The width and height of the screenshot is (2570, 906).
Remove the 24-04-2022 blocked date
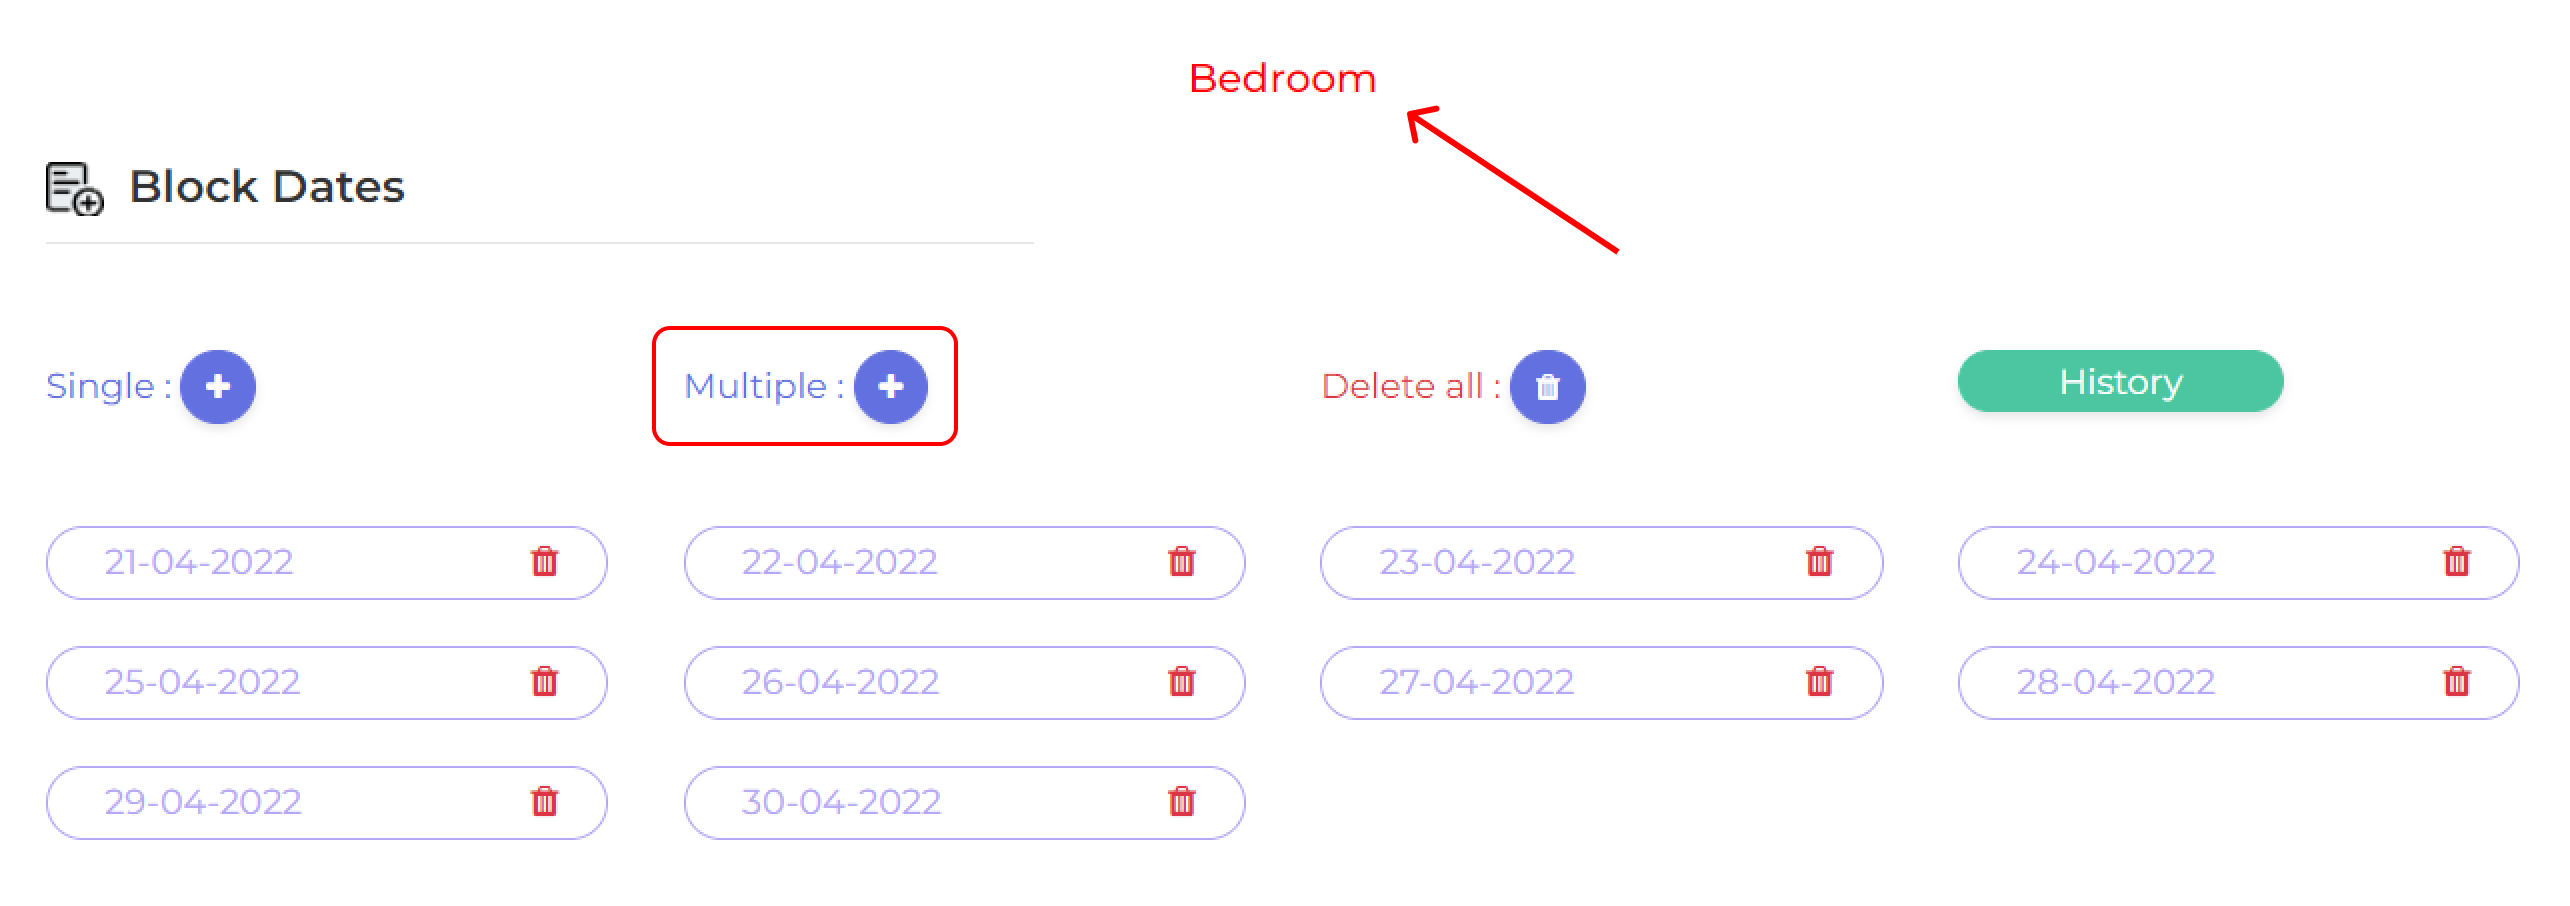2456,562
